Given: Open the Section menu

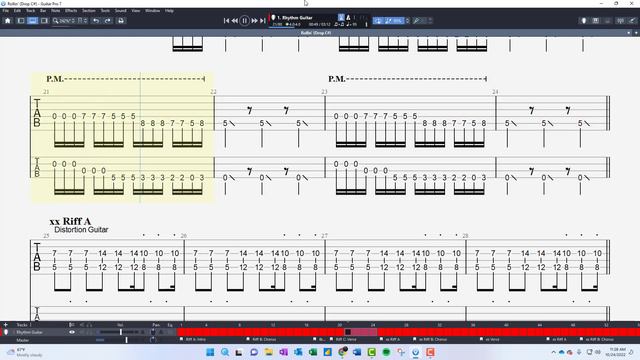Looking at the screenshot, I should (89, 11).
